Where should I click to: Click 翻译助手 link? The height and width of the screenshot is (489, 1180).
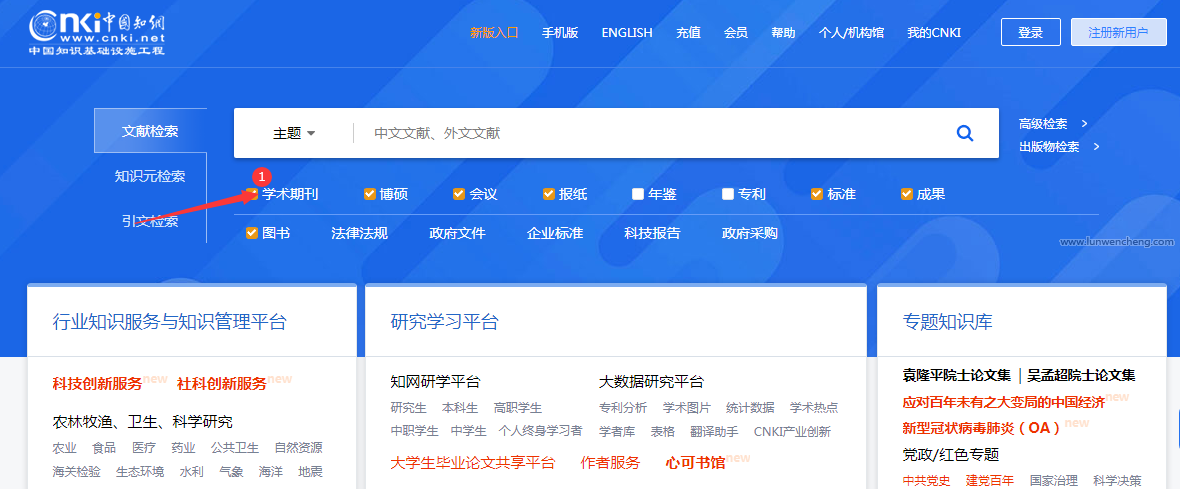714,432
